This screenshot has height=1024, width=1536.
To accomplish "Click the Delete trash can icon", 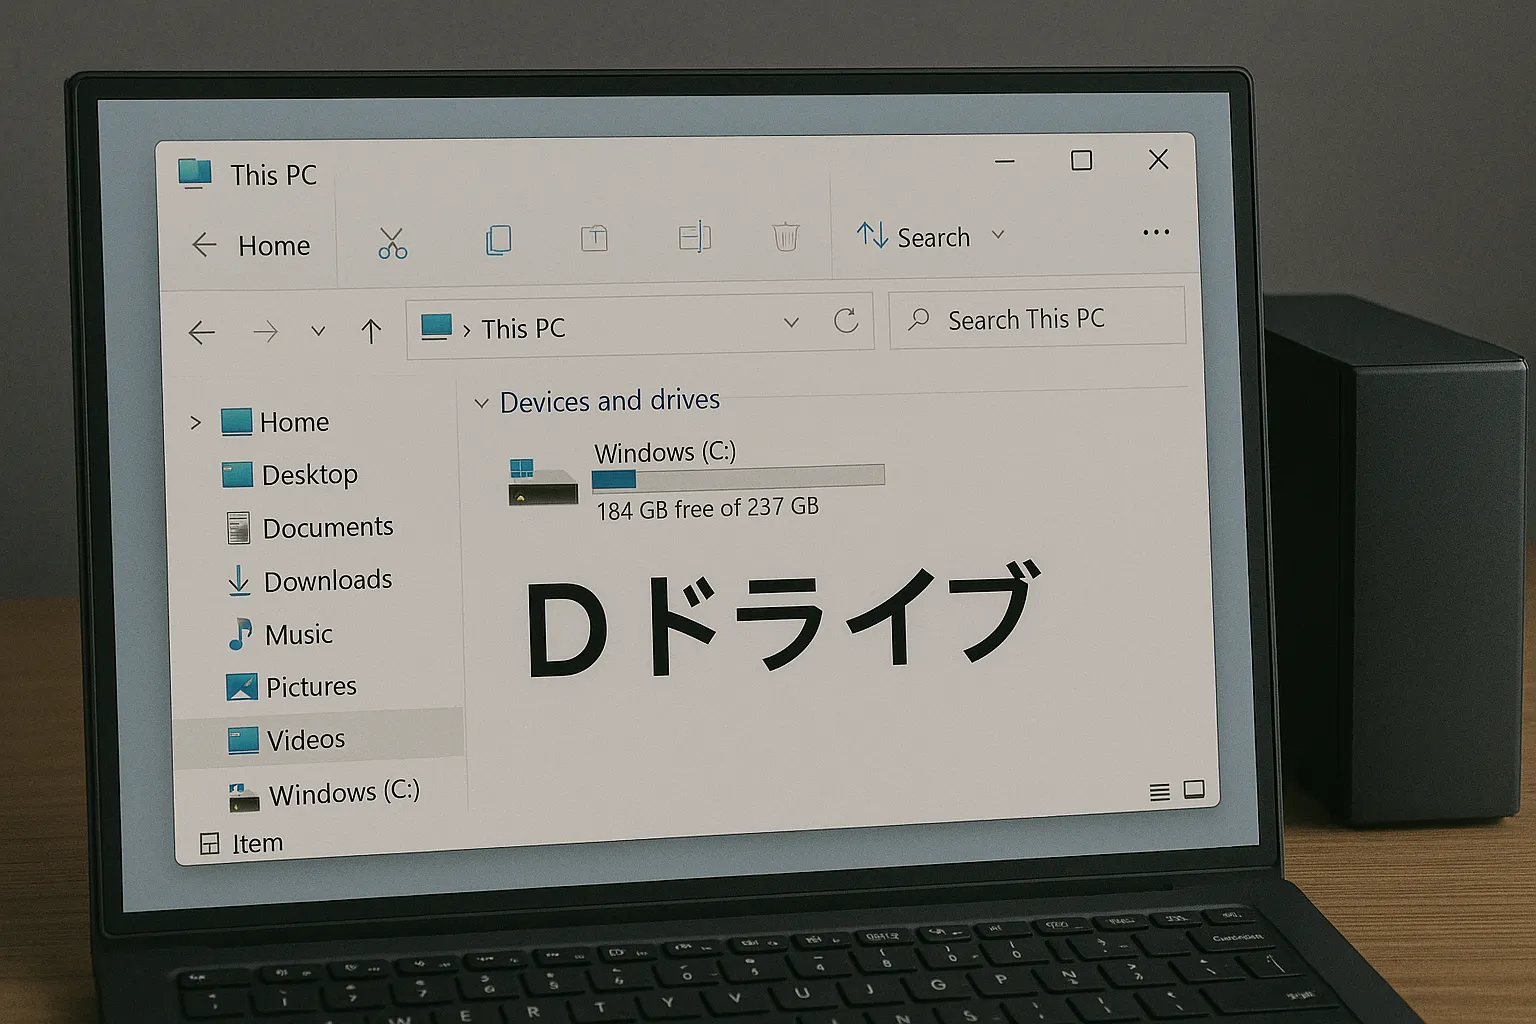I will point(786,237).
